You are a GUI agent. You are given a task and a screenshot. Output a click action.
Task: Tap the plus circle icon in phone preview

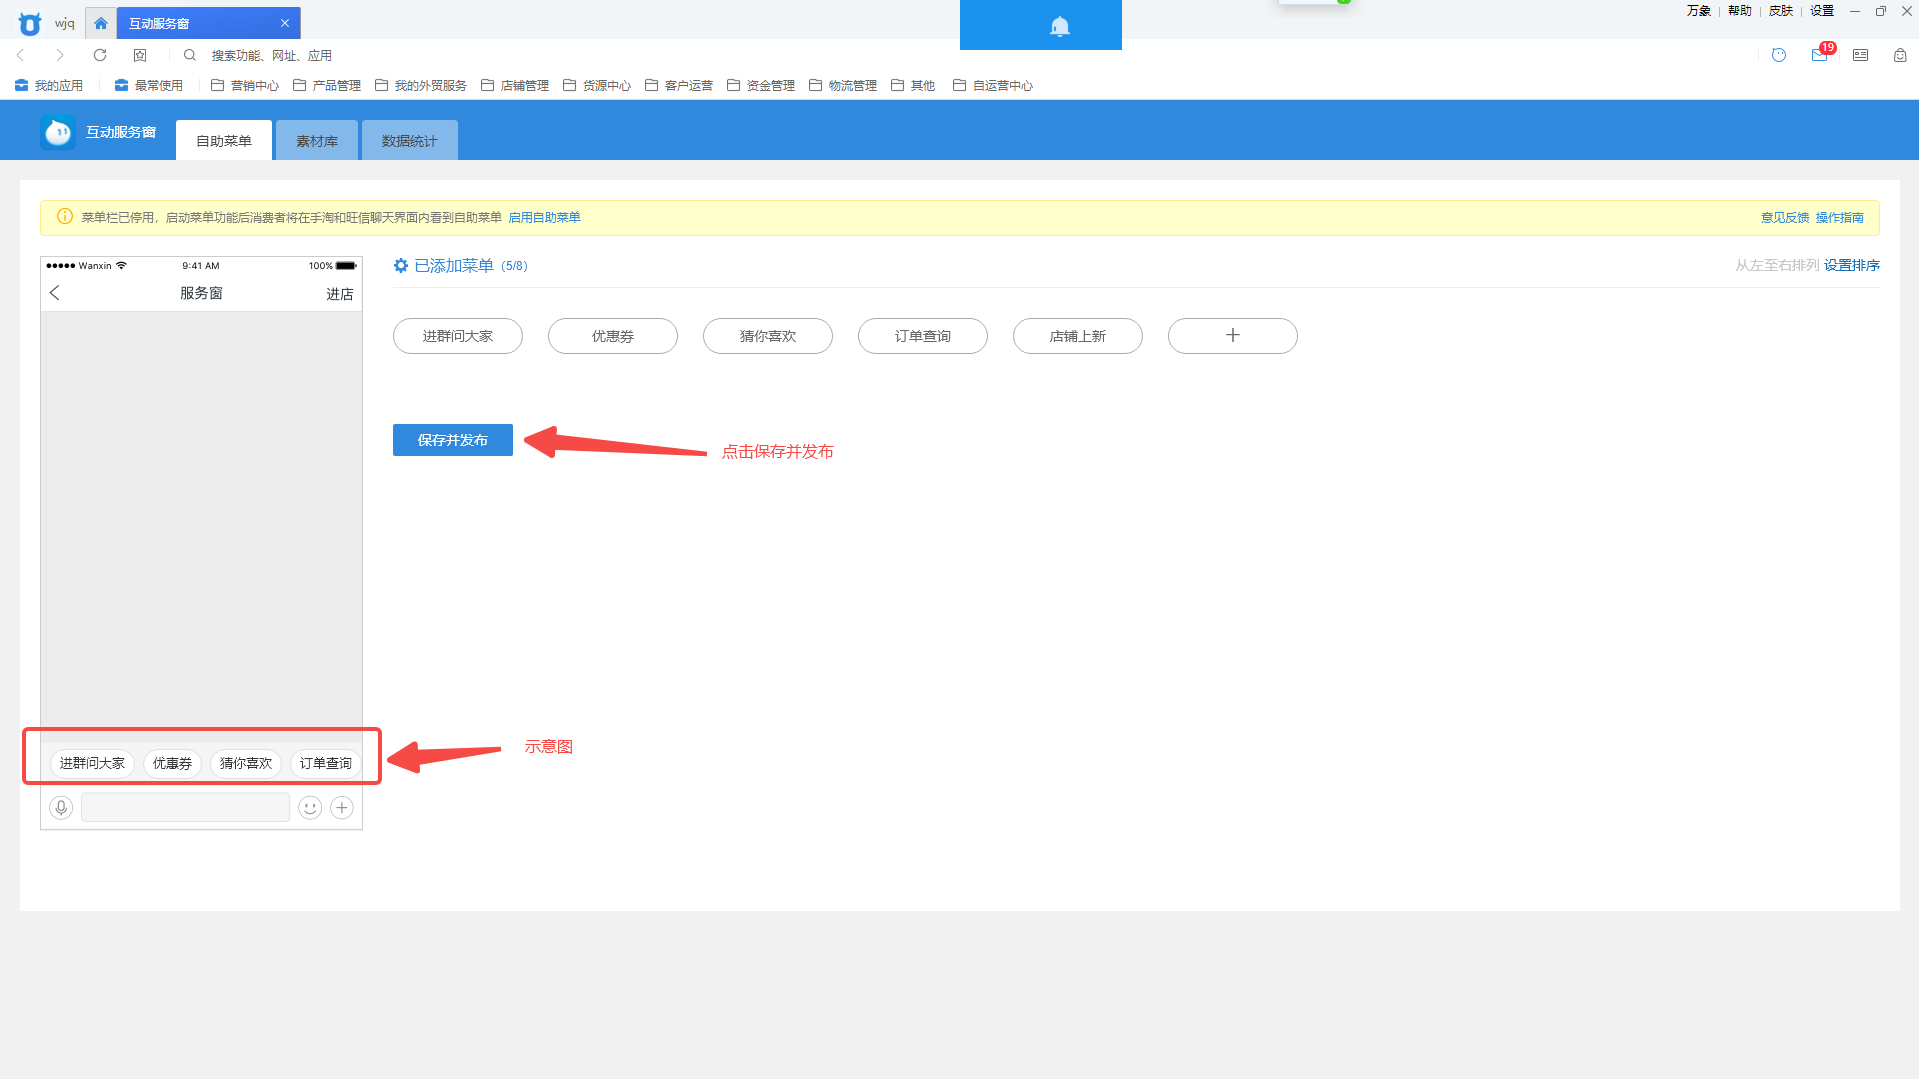pos(342,807)
